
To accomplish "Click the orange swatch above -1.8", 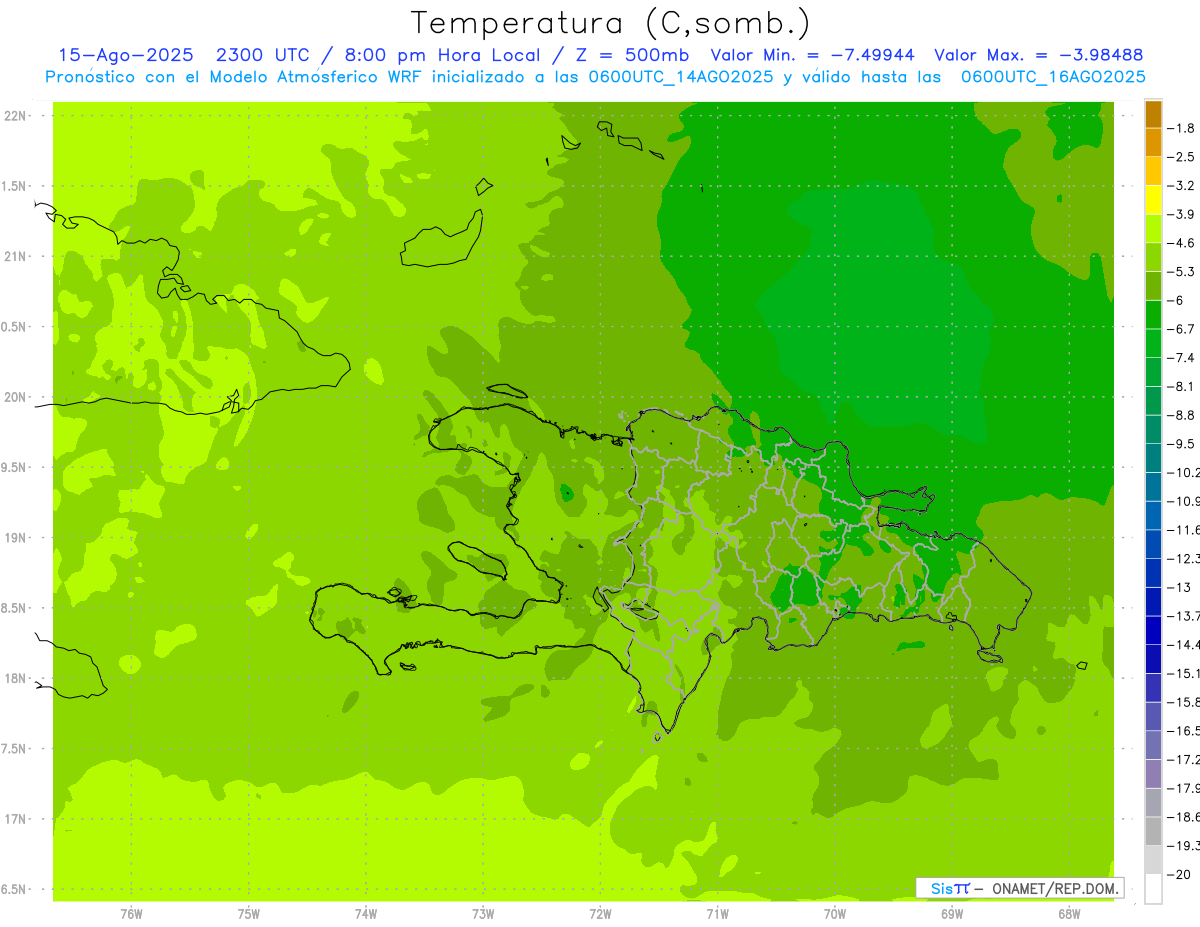I will [1153, 114].
